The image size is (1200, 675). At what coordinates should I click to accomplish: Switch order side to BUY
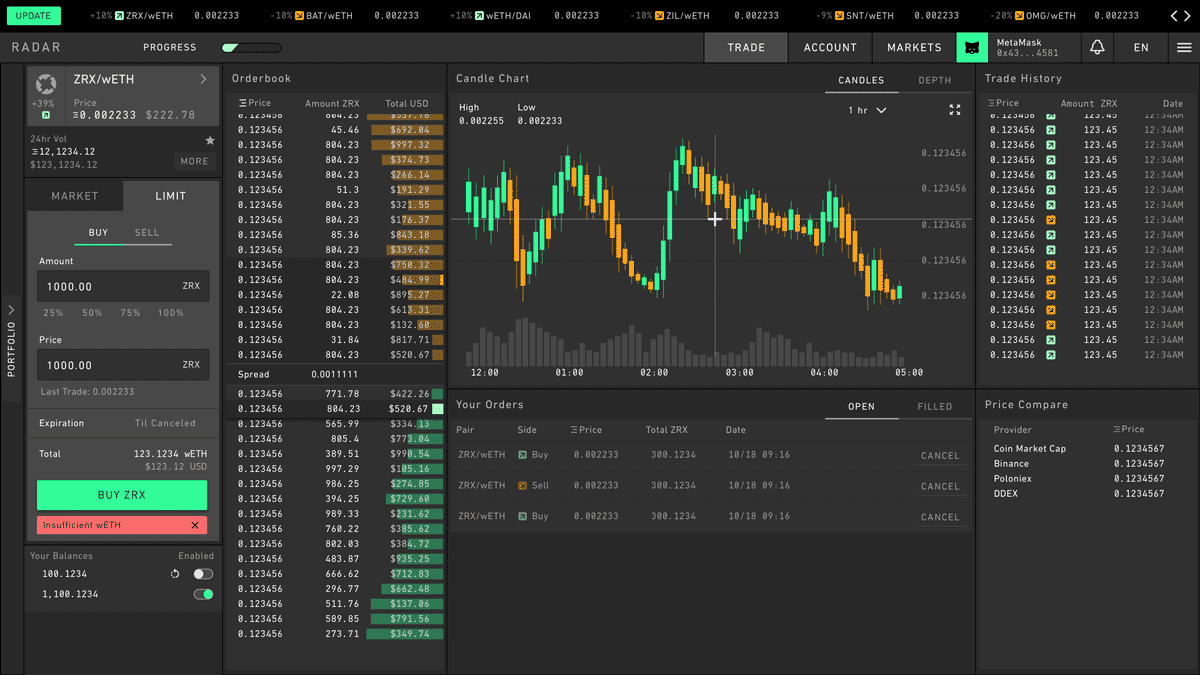[98, 233]
